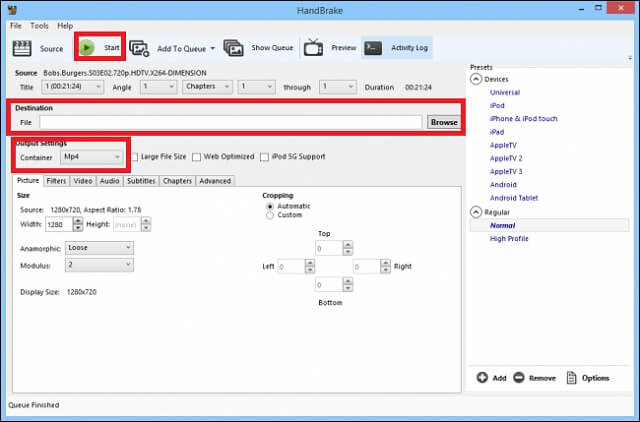Open the Help menu

coord(65,26)
